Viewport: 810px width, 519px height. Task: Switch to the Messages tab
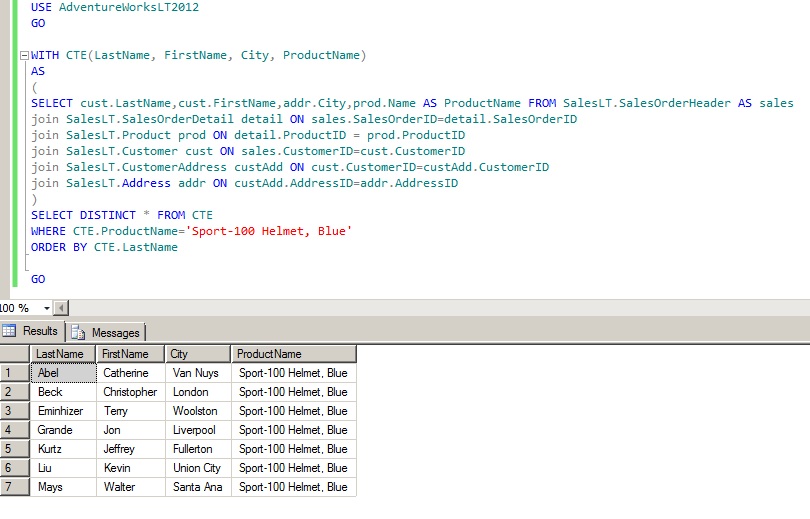point(106,333)
